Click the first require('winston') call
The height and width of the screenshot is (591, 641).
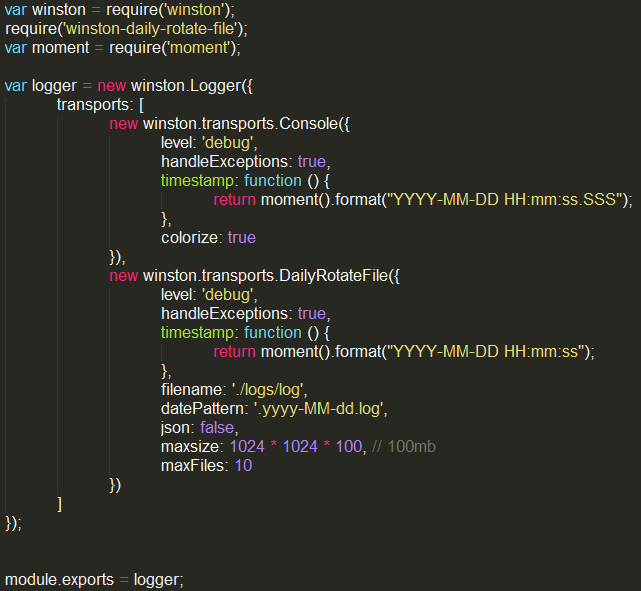pos(170,10)
